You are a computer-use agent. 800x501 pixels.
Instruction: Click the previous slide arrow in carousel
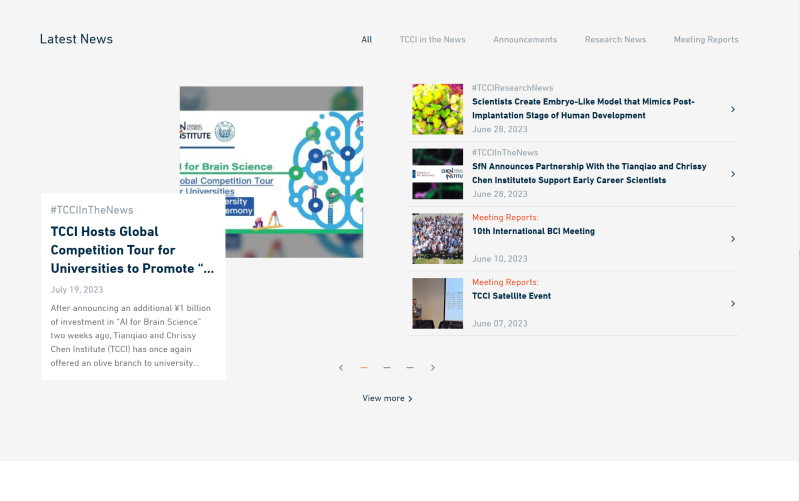(x=341, y=368)
